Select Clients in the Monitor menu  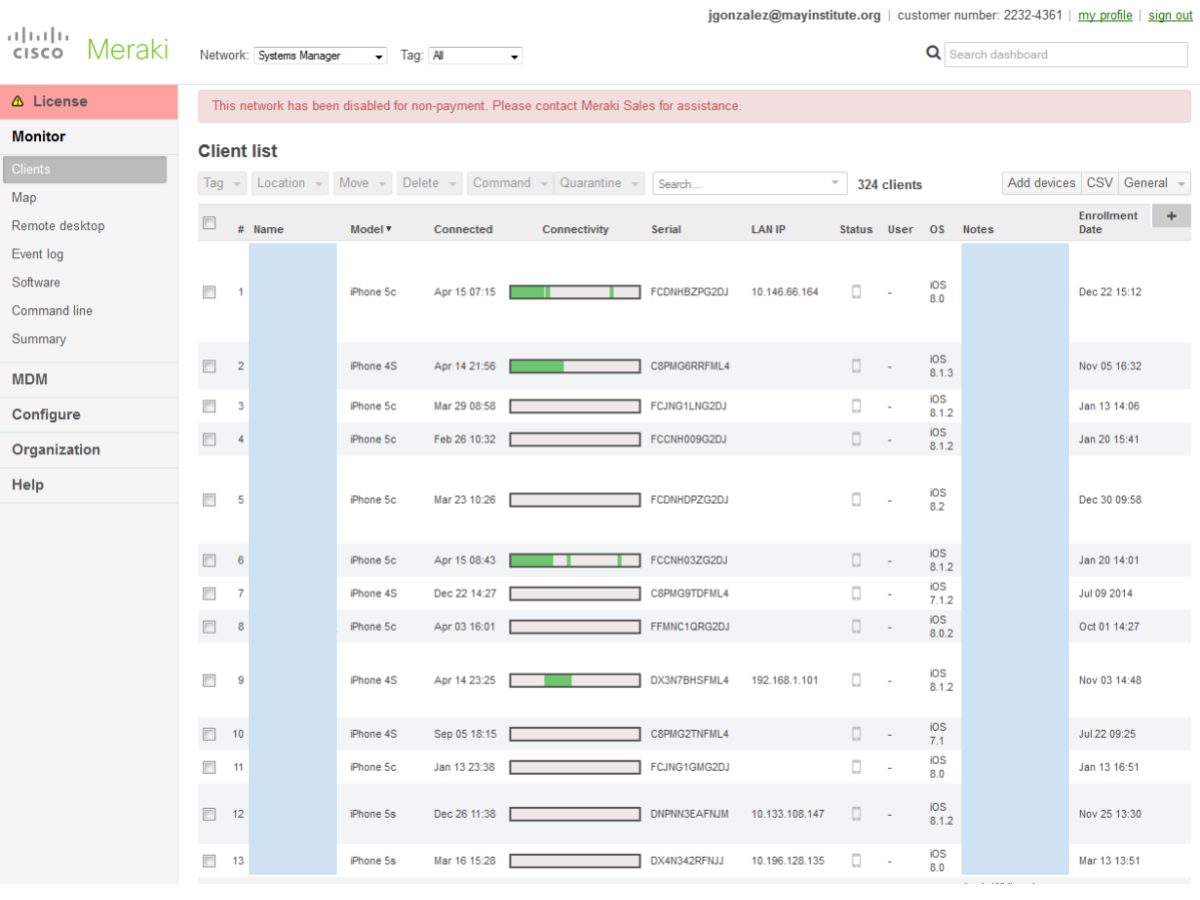(84, 170)
